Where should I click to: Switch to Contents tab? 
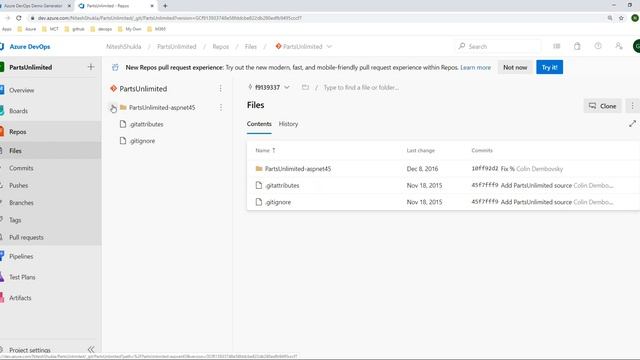[x=259, y=124]
